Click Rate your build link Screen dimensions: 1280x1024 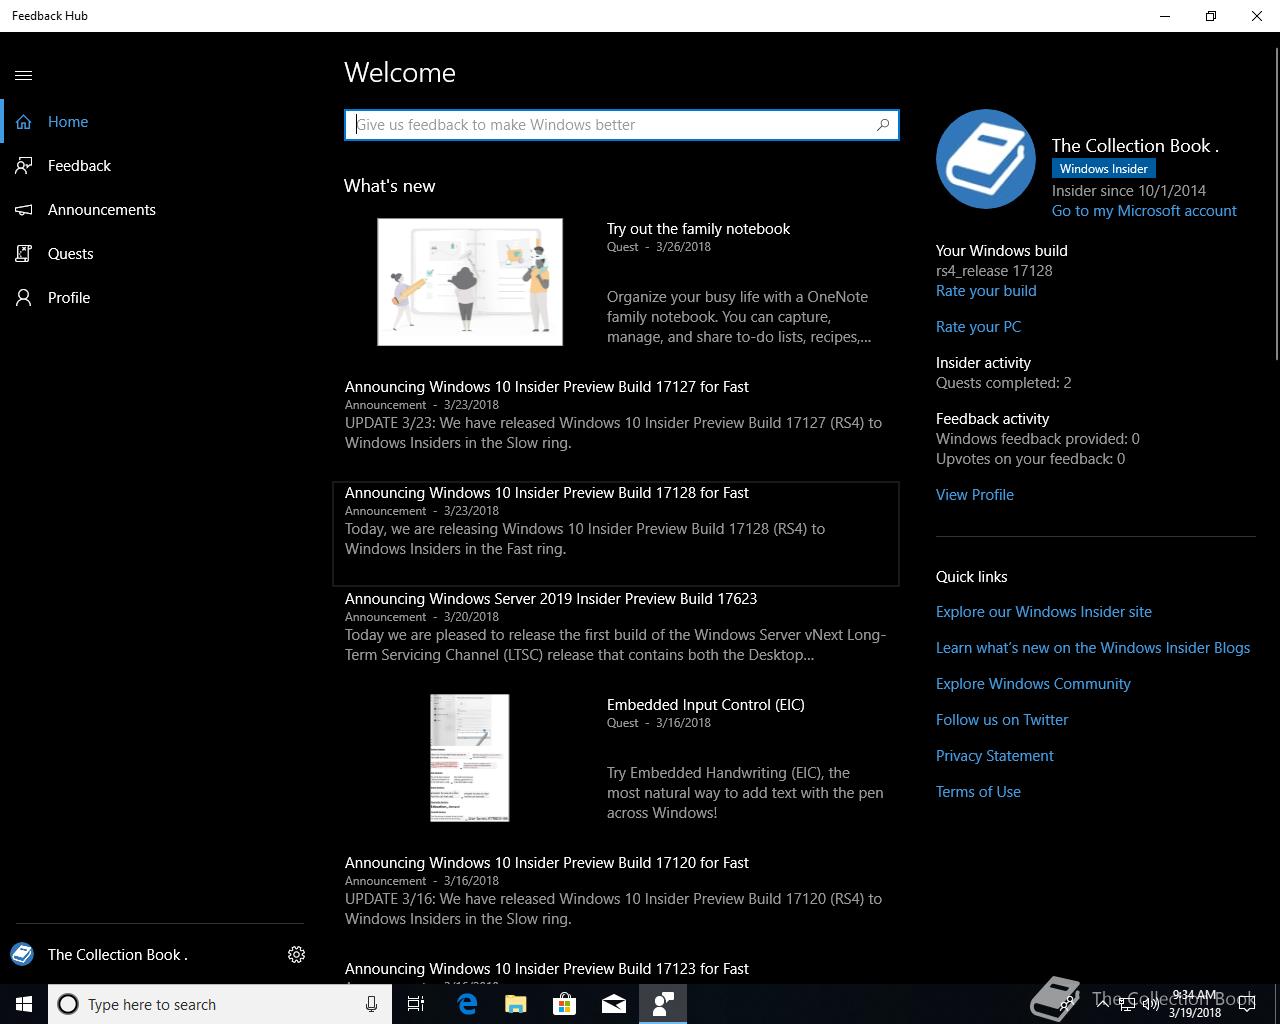[x=986, y=291]
